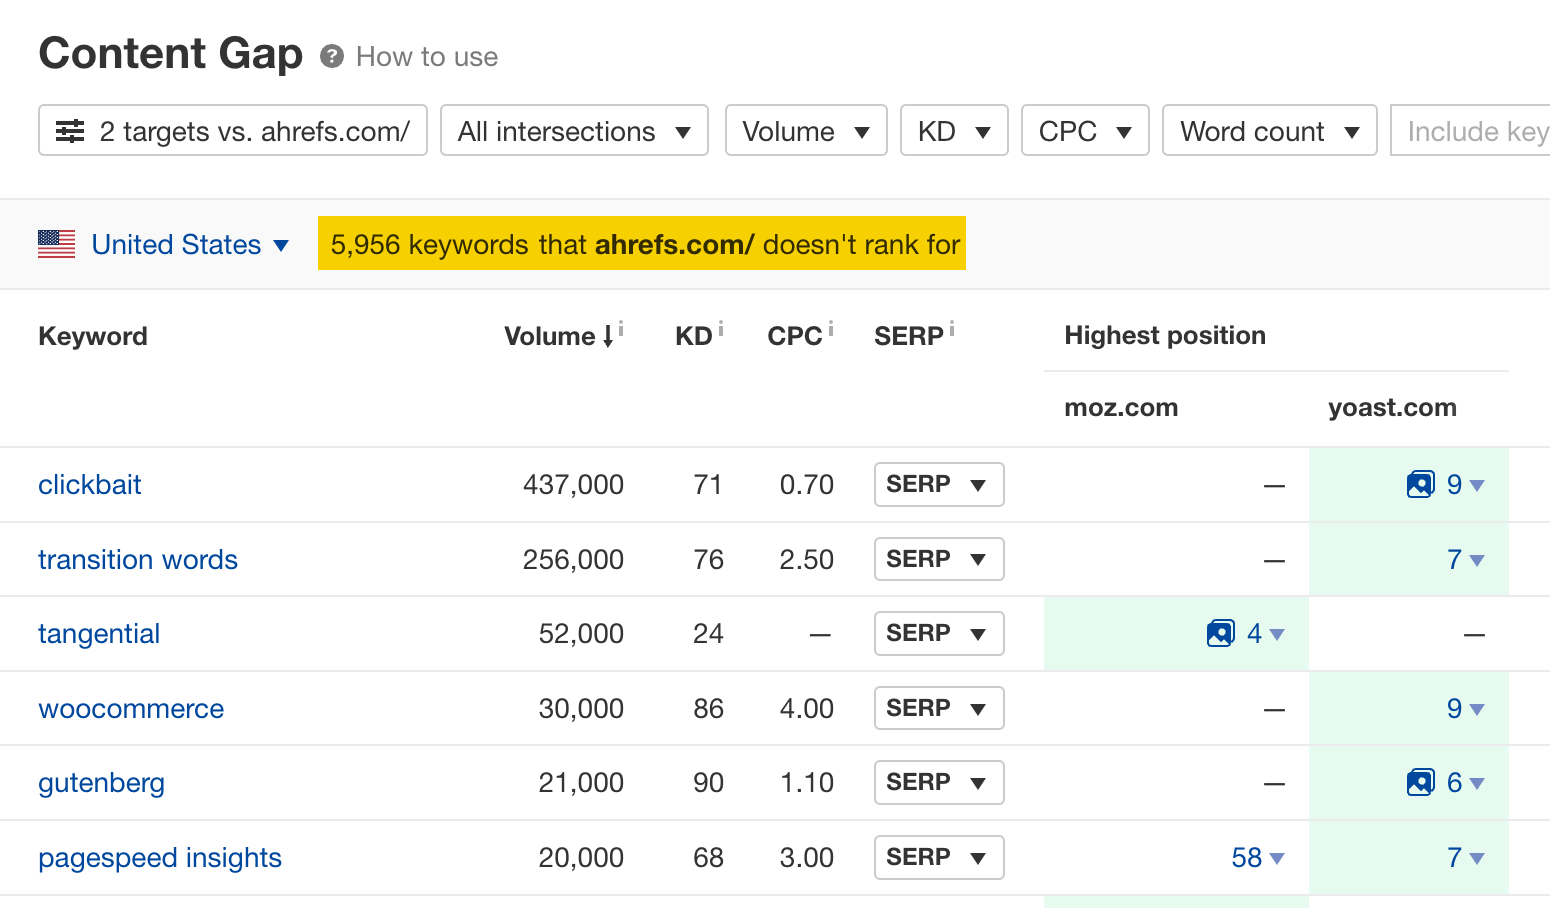Show info tooltip for Volume column
Viewport: 1550px width, 908px height.
point(621,327)
